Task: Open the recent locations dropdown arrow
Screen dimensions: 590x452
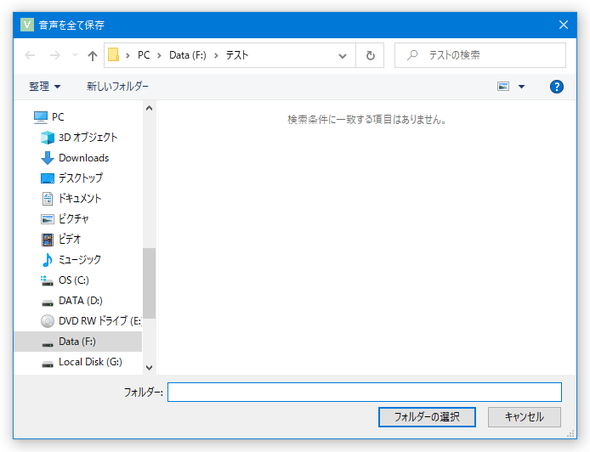Action: click(75, 55)
